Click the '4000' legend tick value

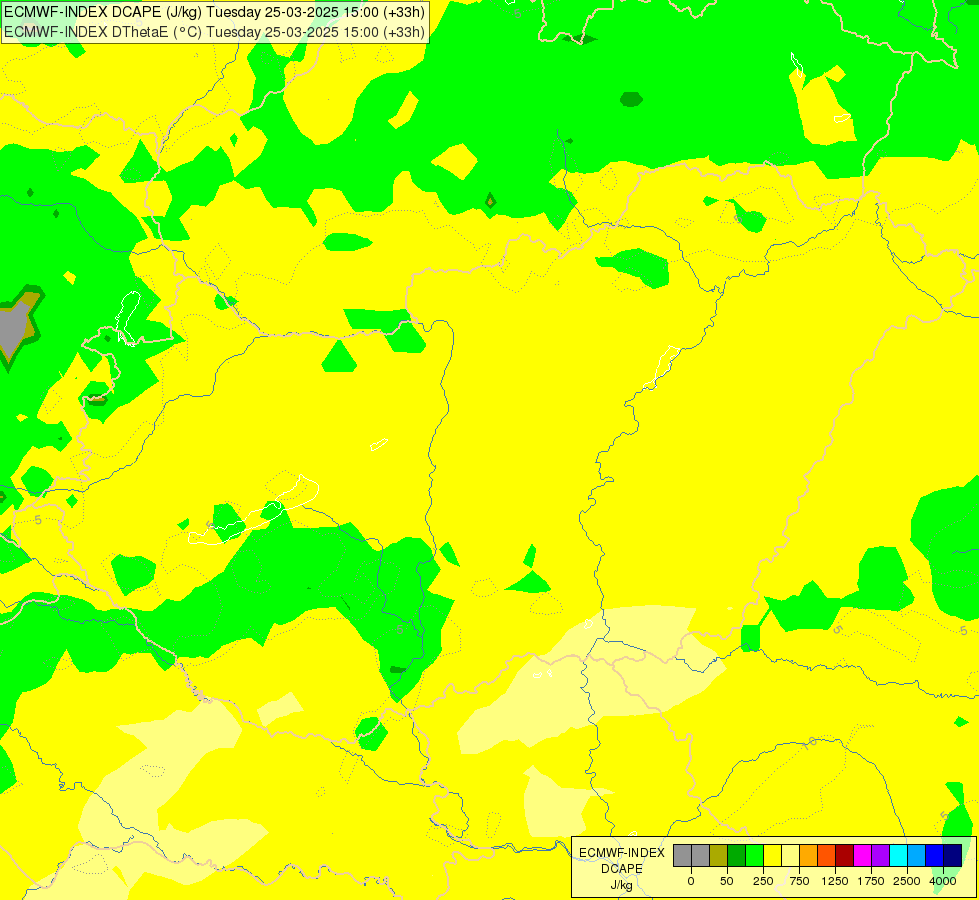pyautogui.click(x=943, y=881)
